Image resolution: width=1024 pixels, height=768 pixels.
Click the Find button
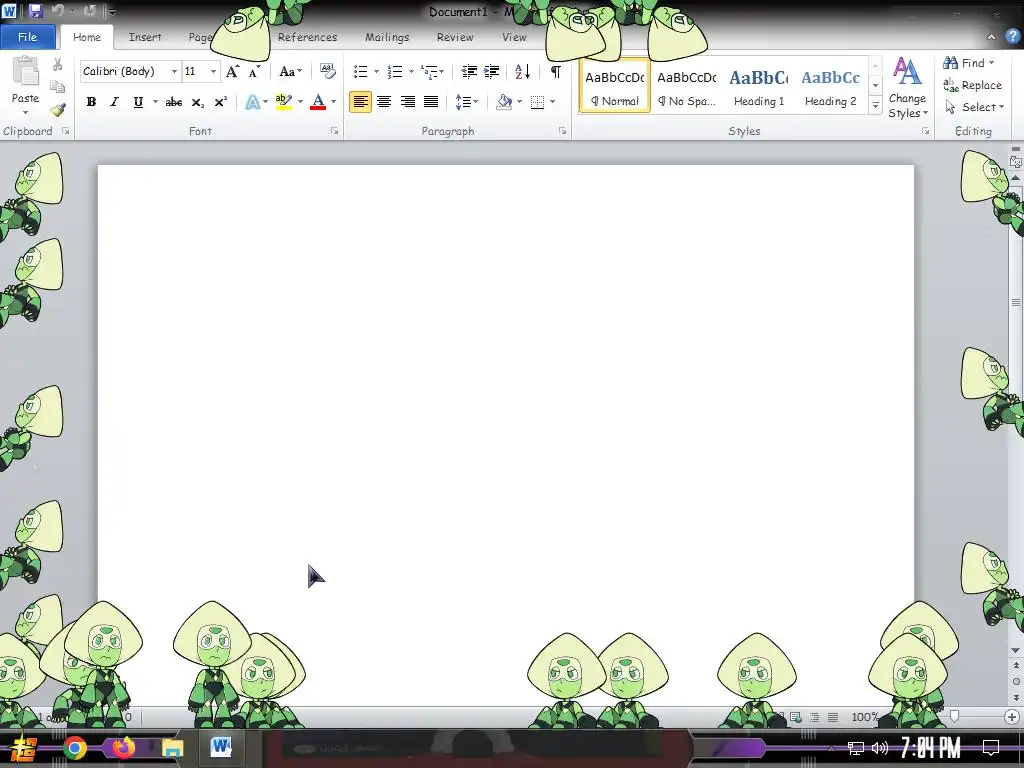[969, 63]
